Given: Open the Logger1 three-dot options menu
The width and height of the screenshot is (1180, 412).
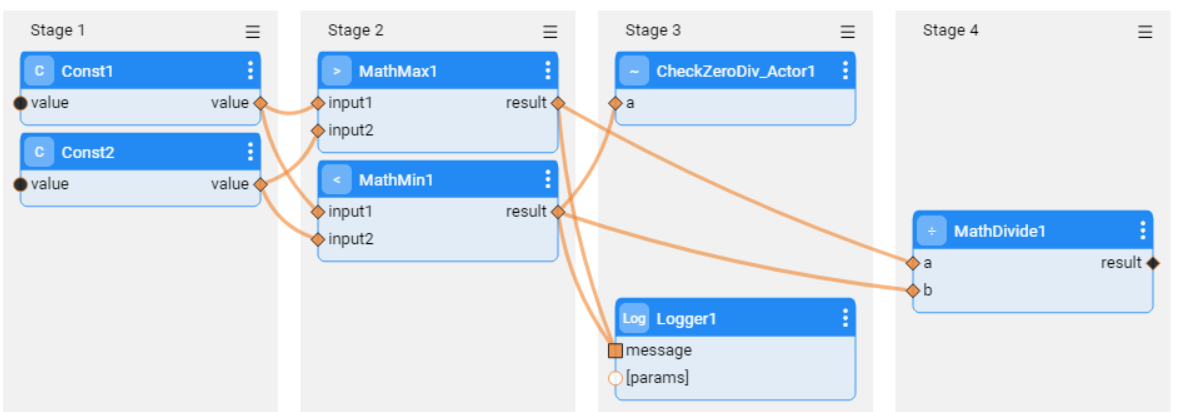Looking at the screenshot, I should [x=845, y=318].
